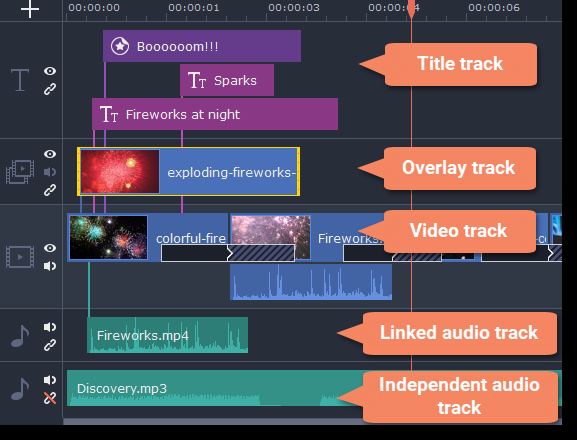Mute the overlay track speaker icon

click(x=50, y=172)
